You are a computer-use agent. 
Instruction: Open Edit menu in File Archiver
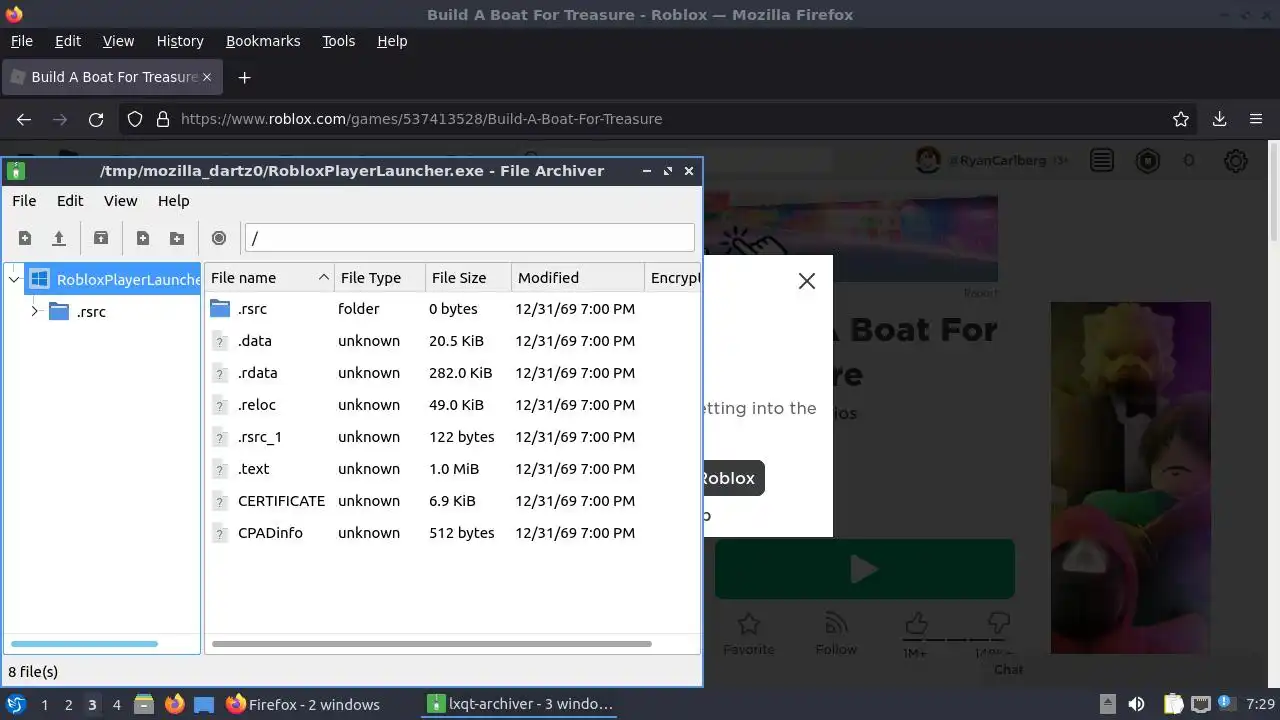click(x=70, y=201)
